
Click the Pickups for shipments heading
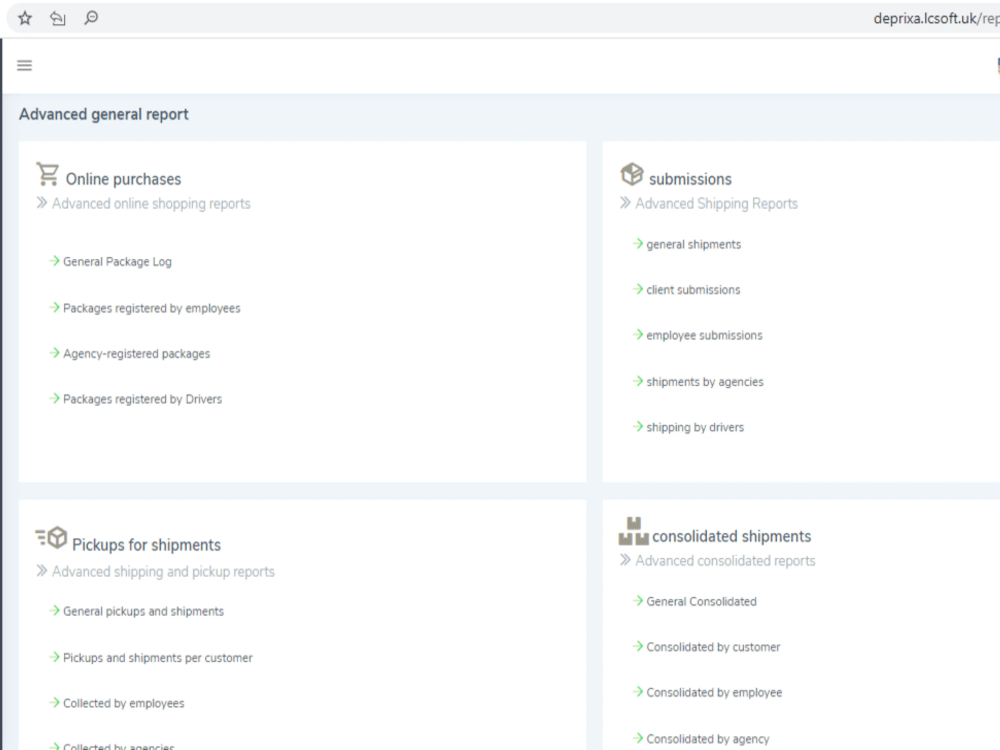click(x=146, y=545)
